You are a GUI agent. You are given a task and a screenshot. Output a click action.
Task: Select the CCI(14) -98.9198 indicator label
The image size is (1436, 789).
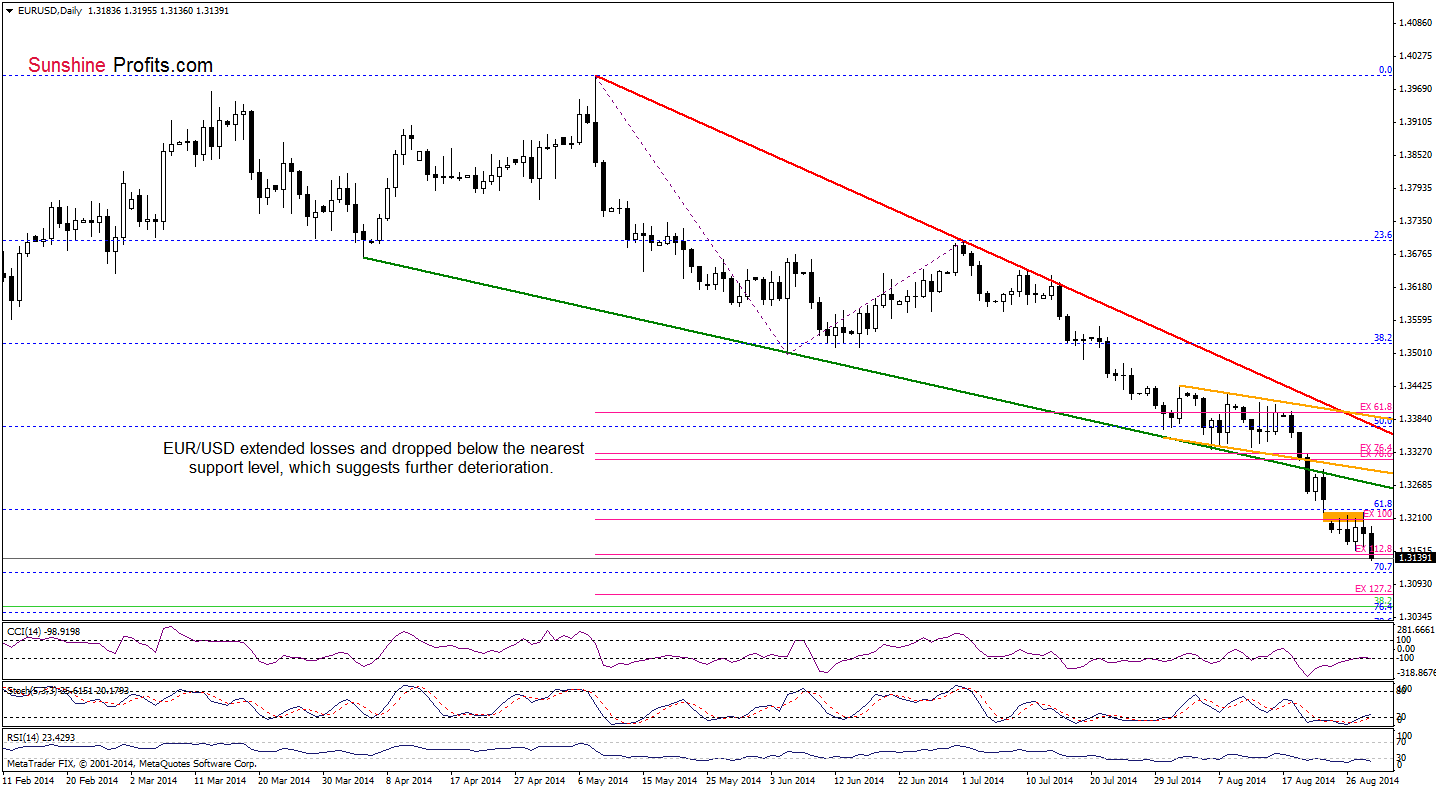(x=43, y=630)
